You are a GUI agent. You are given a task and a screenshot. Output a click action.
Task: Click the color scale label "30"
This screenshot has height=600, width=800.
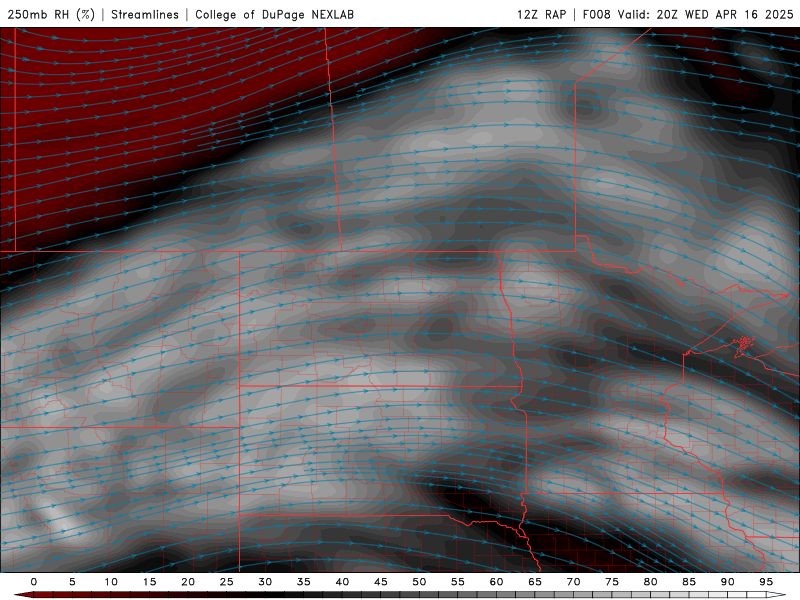[x=265, y=582]
